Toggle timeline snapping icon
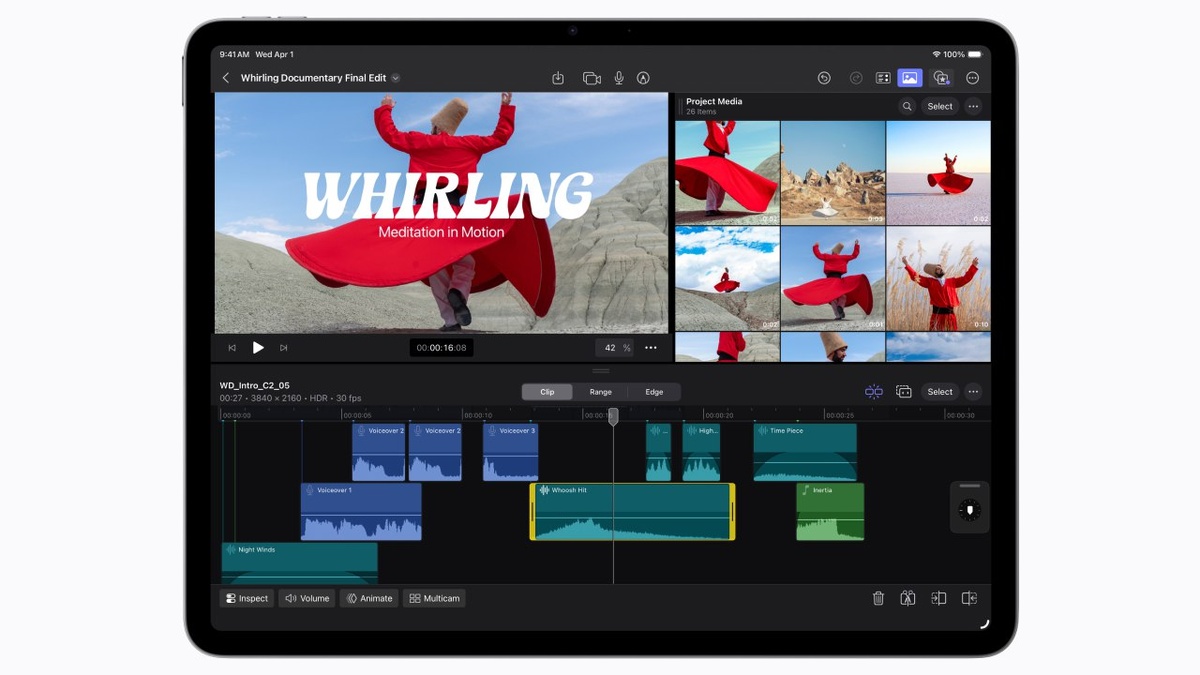 pos(874,392)
